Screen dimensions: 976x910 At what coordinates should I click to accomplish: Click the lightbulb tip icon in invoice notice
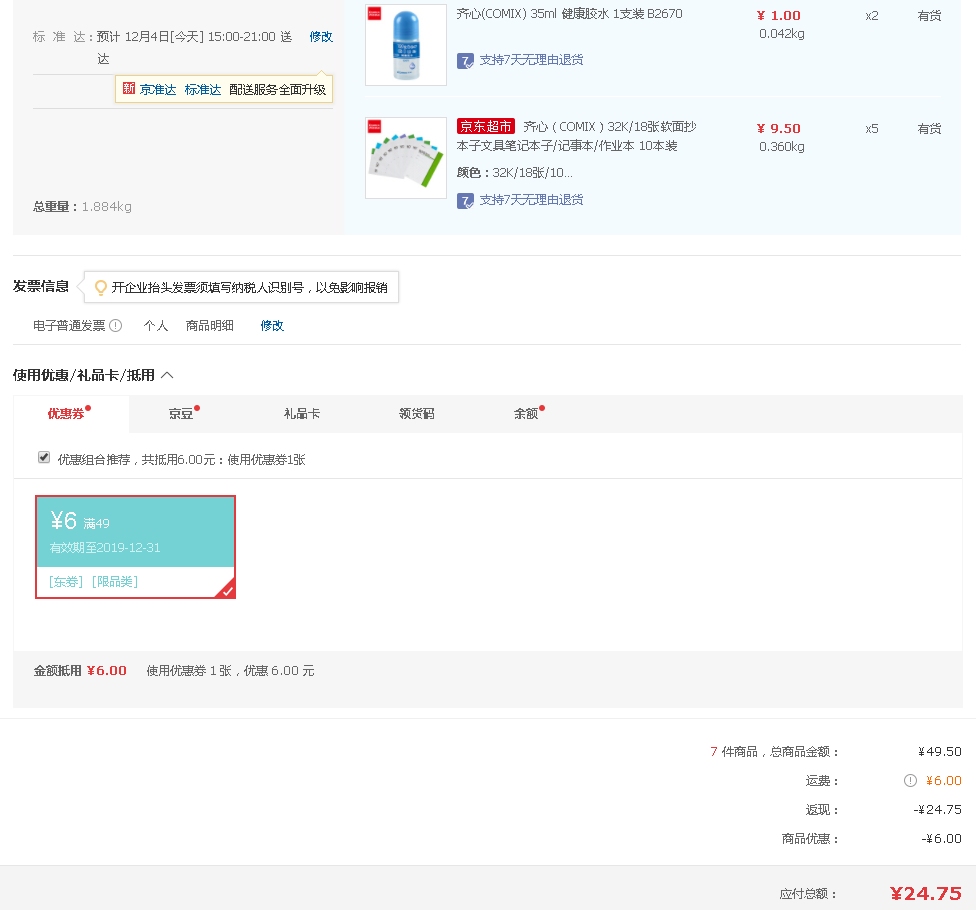(x=100, y=288)
